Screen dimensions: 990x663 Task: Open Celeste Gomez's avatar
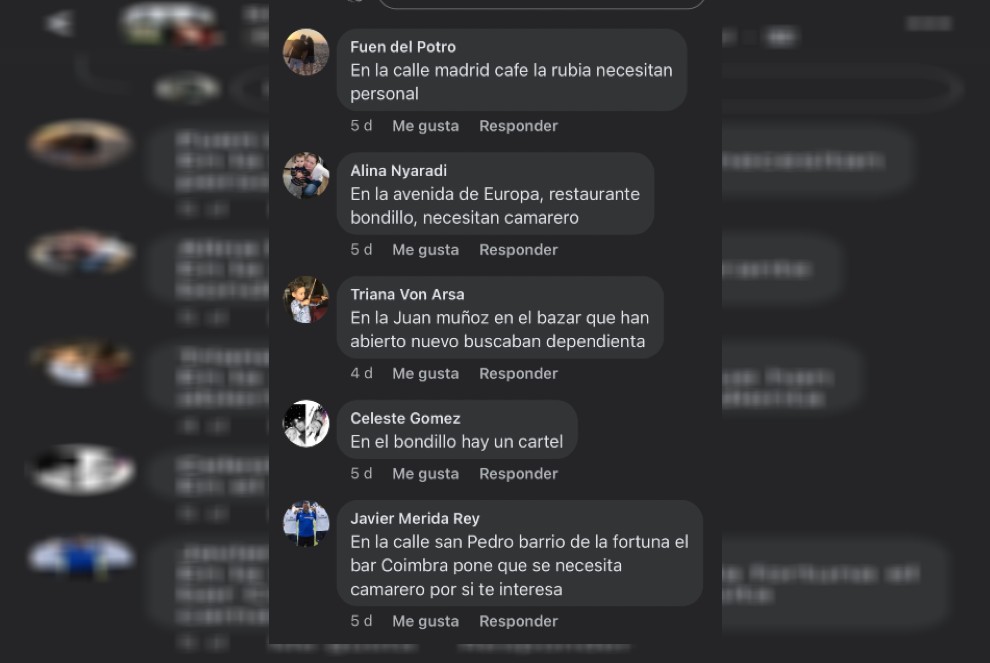[x=306, y=423]
